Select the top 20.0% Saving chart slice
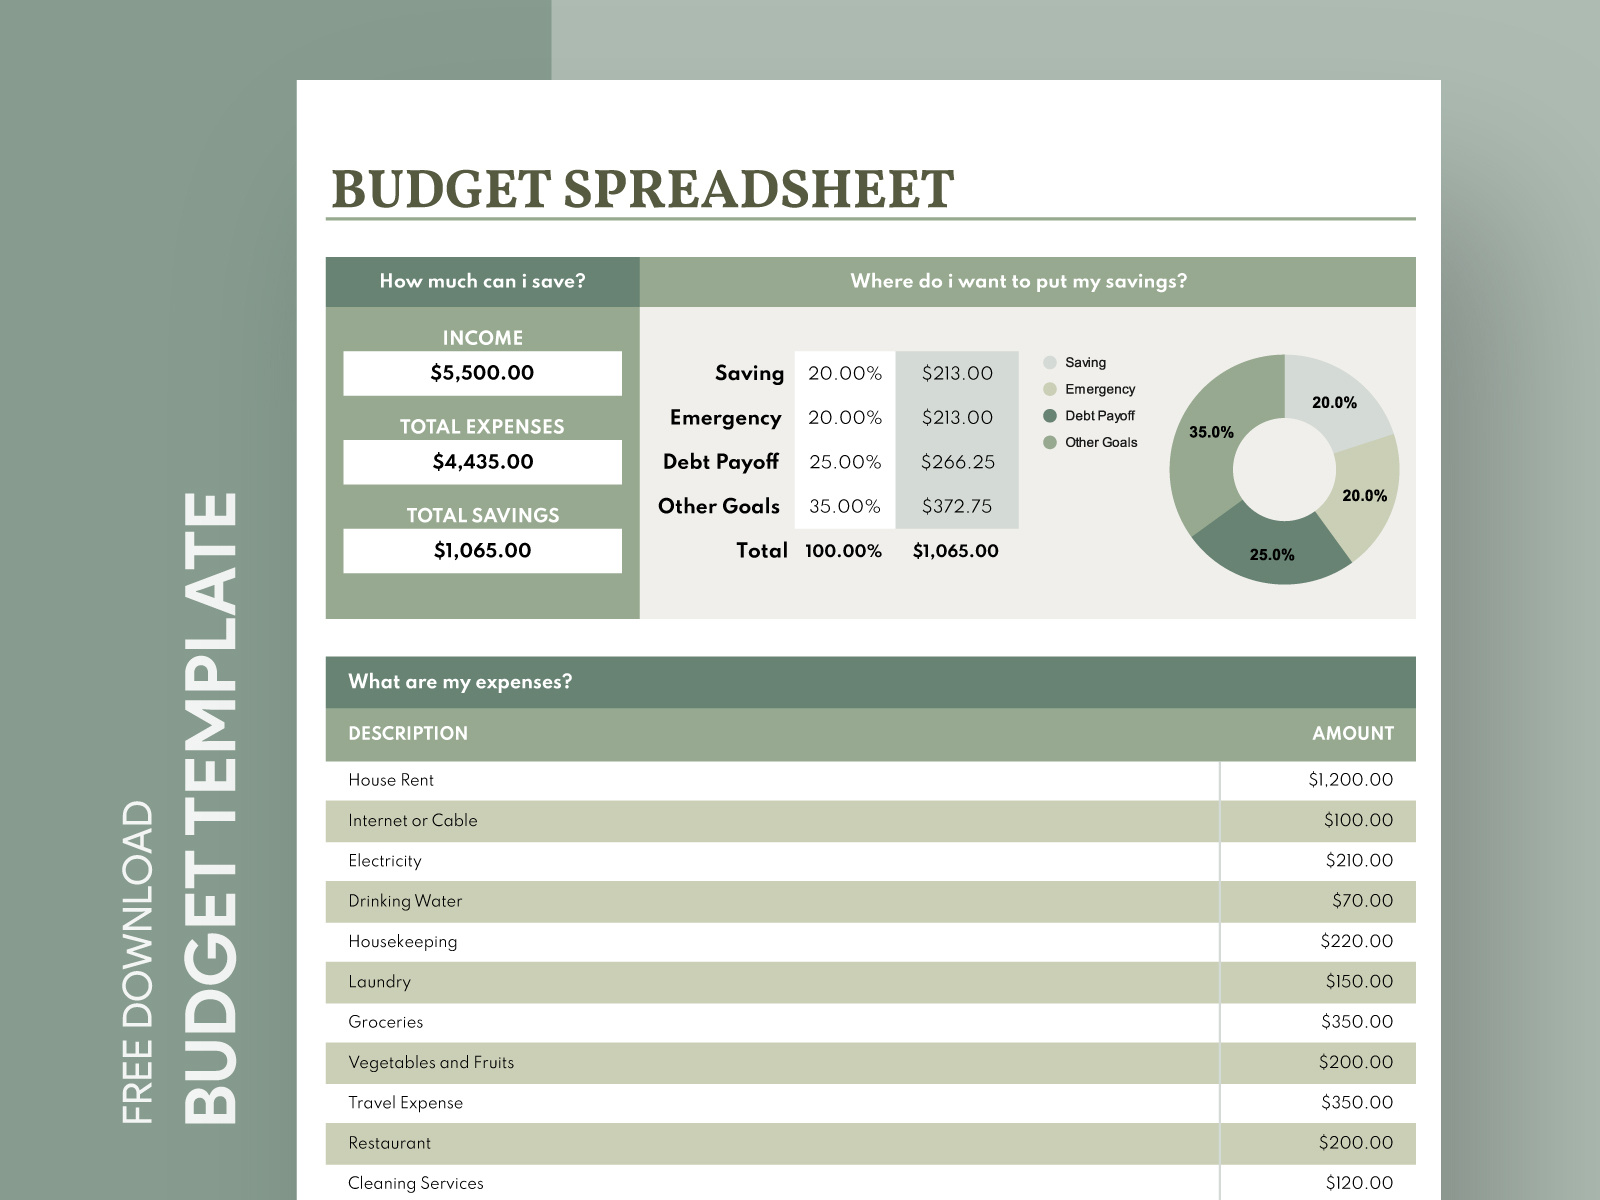 coord(1333,402)
